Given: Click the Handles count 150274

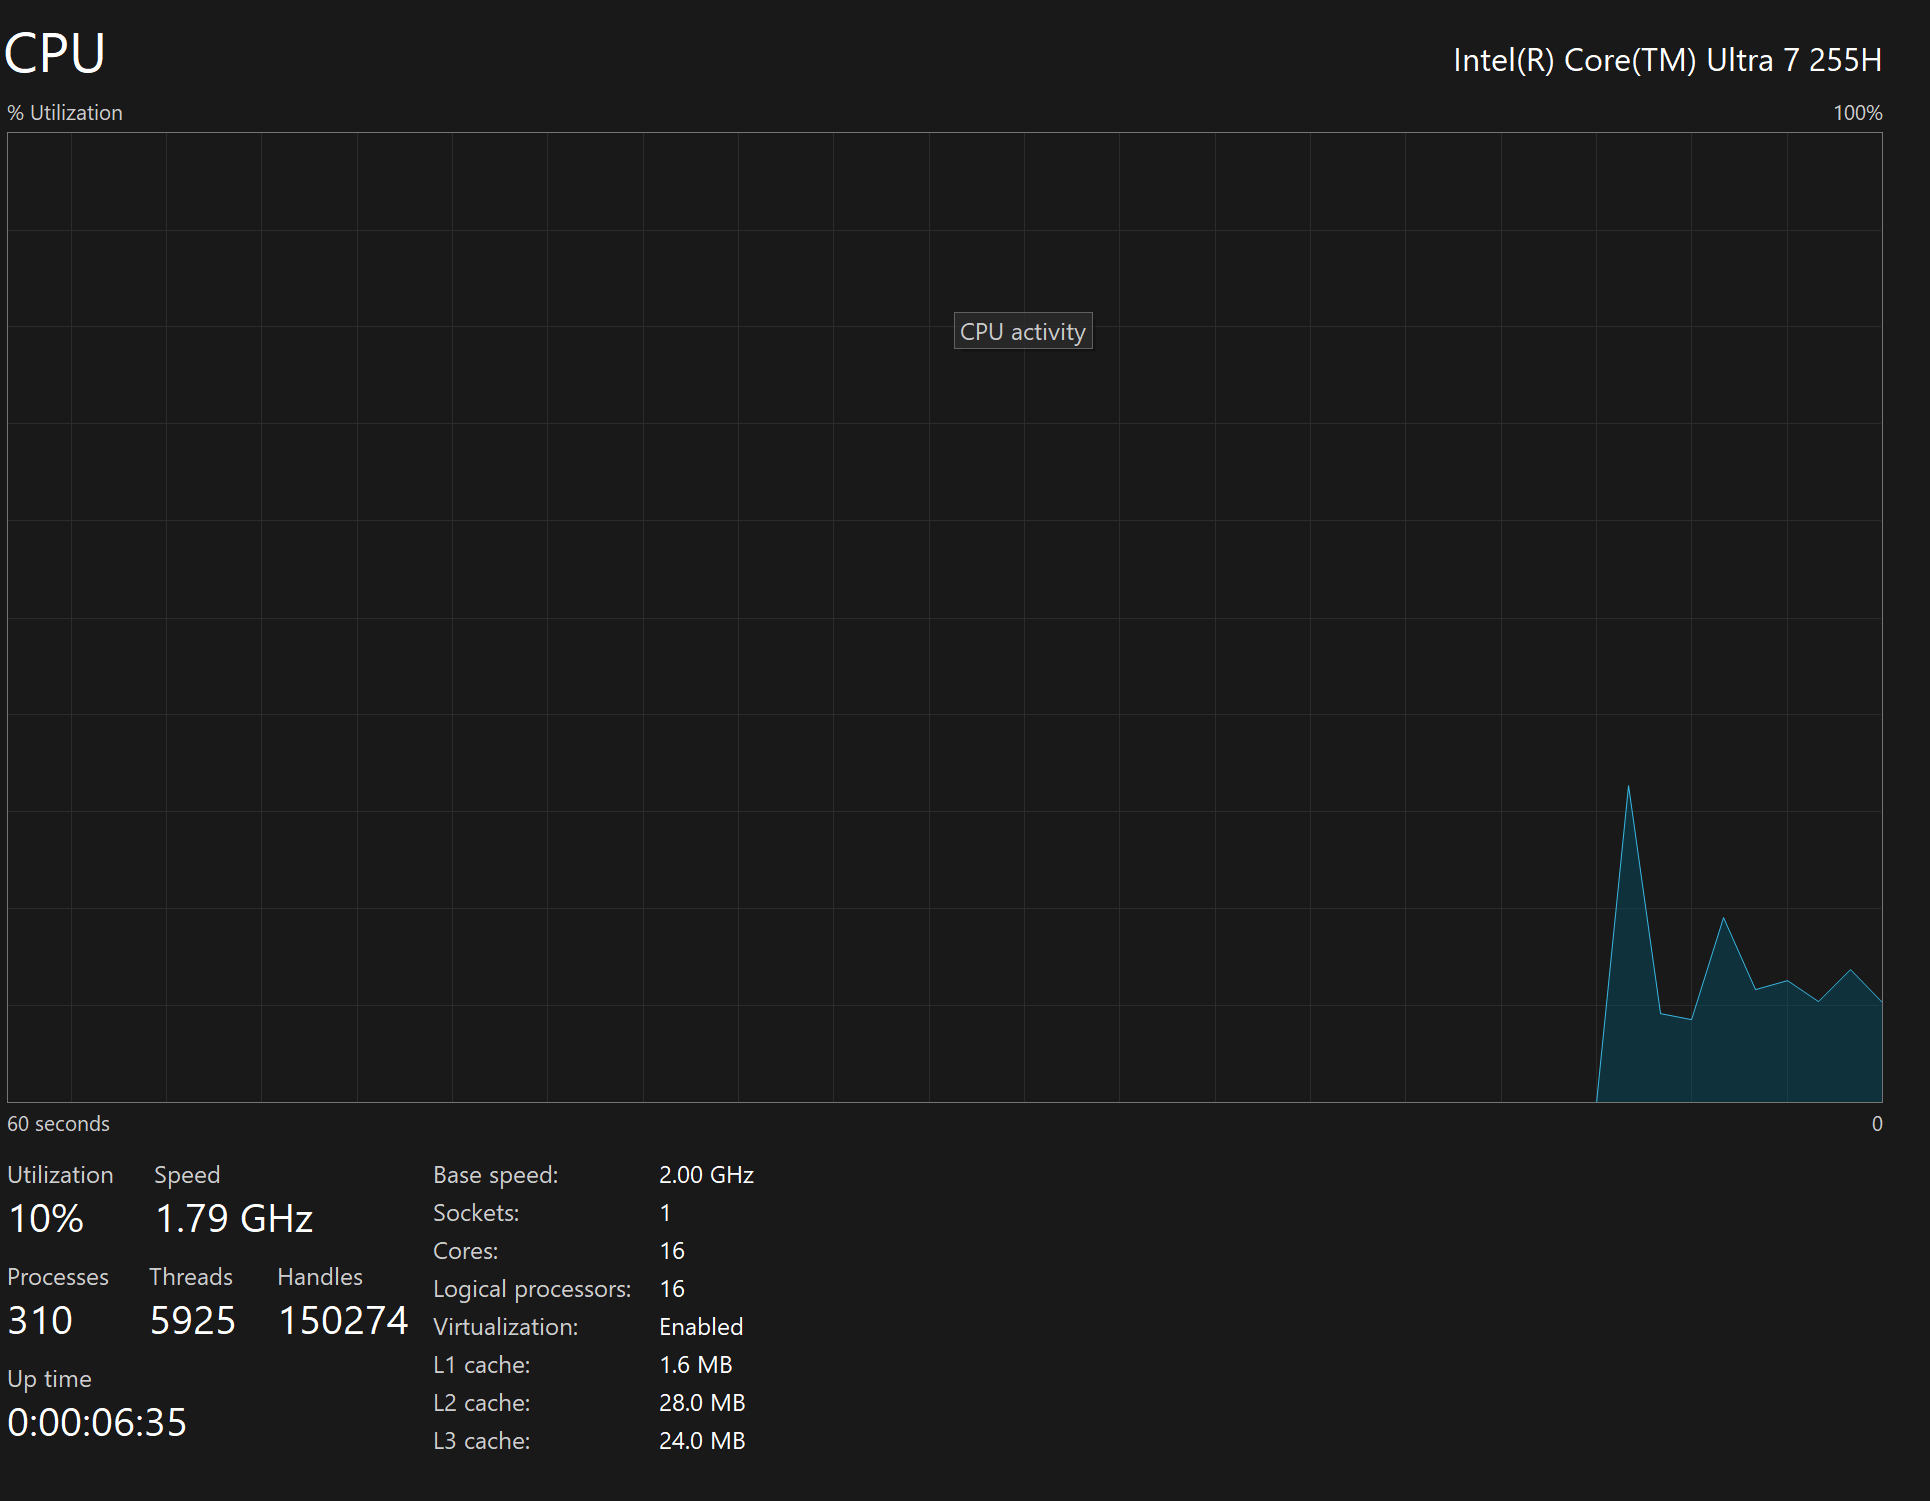Looking at the screenshot, I should pyautogui.click(x=343, y=1320).
